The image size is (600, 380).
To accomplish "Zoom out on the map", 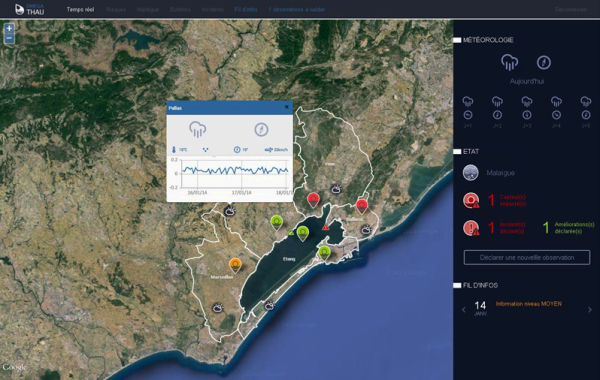I will coord(9,39).
